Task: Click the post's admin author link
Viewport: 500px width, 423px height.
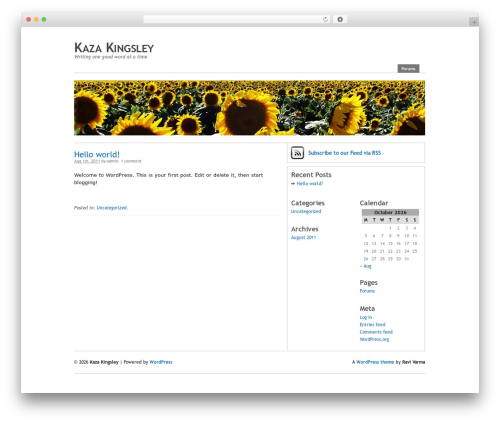Action: click(x=112, y=161)
